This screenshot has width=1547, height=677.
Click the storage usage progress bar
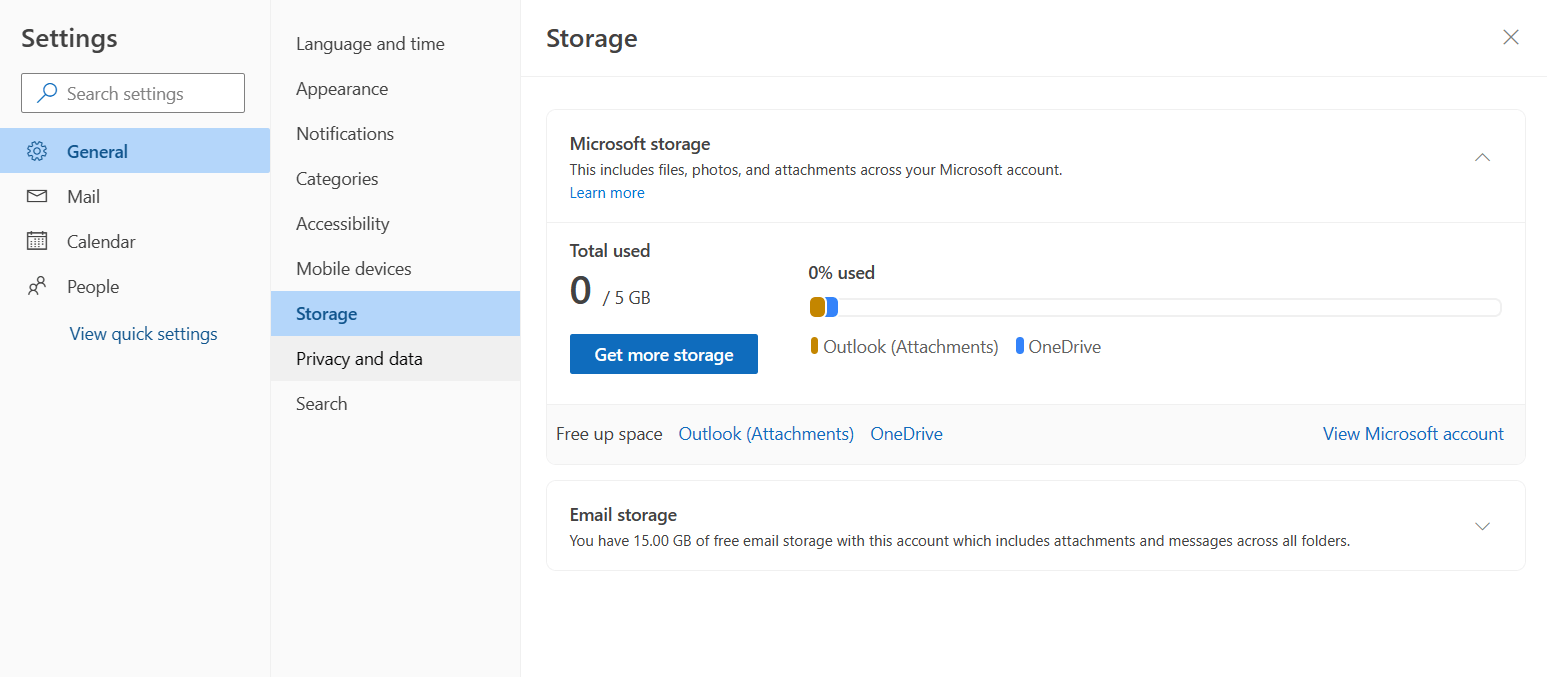pyautogui.click(x=1155, y=307)
